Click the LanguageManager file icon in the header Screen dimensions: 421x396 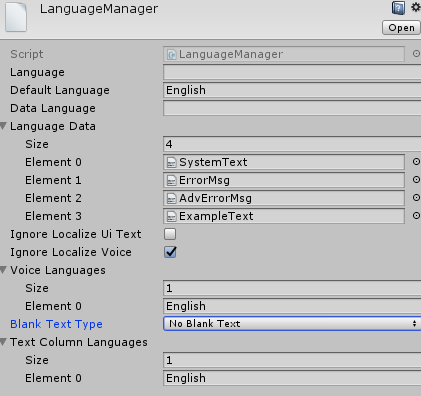tap(16, 17)
